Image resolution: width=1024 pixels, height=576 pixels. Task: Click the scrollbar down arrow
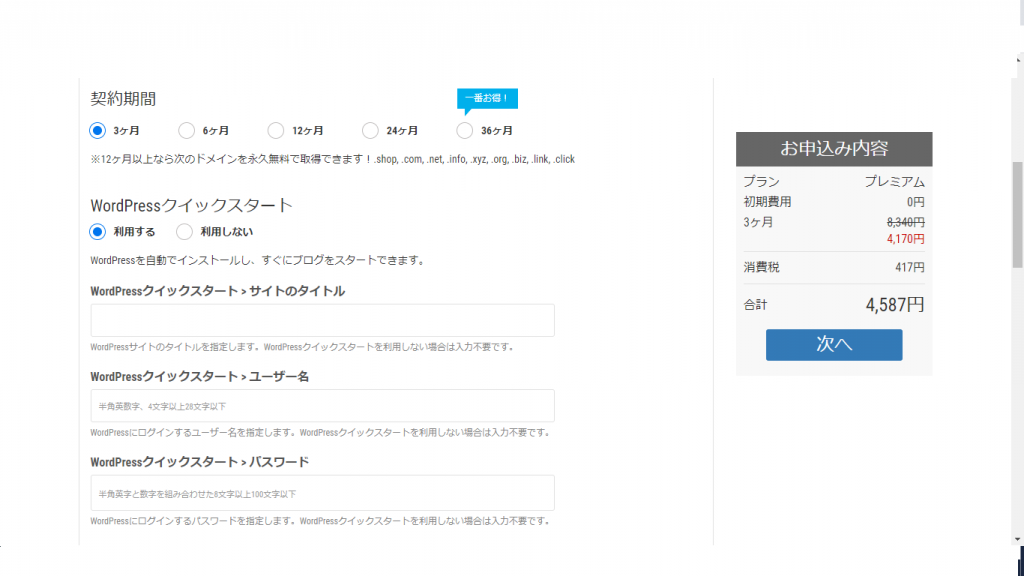point(1017,539)
